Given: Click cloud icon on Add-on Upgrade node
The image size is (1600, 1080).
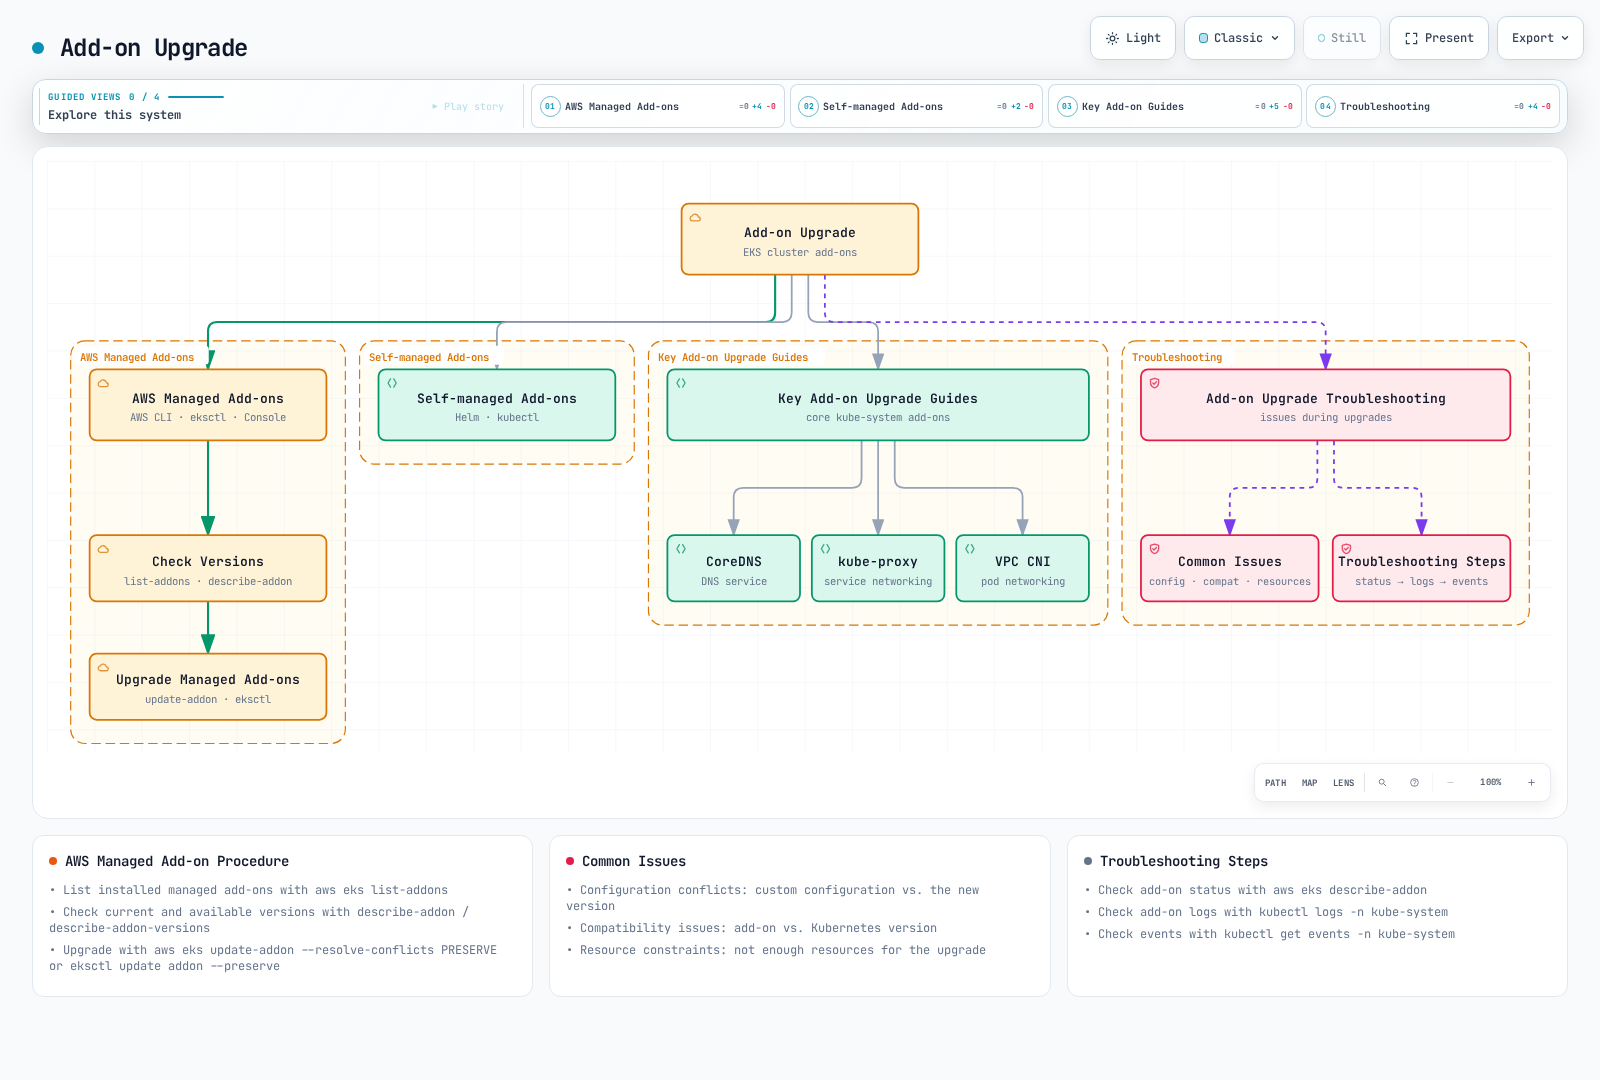Looking at the screenshot, I should tap(695, 217).
